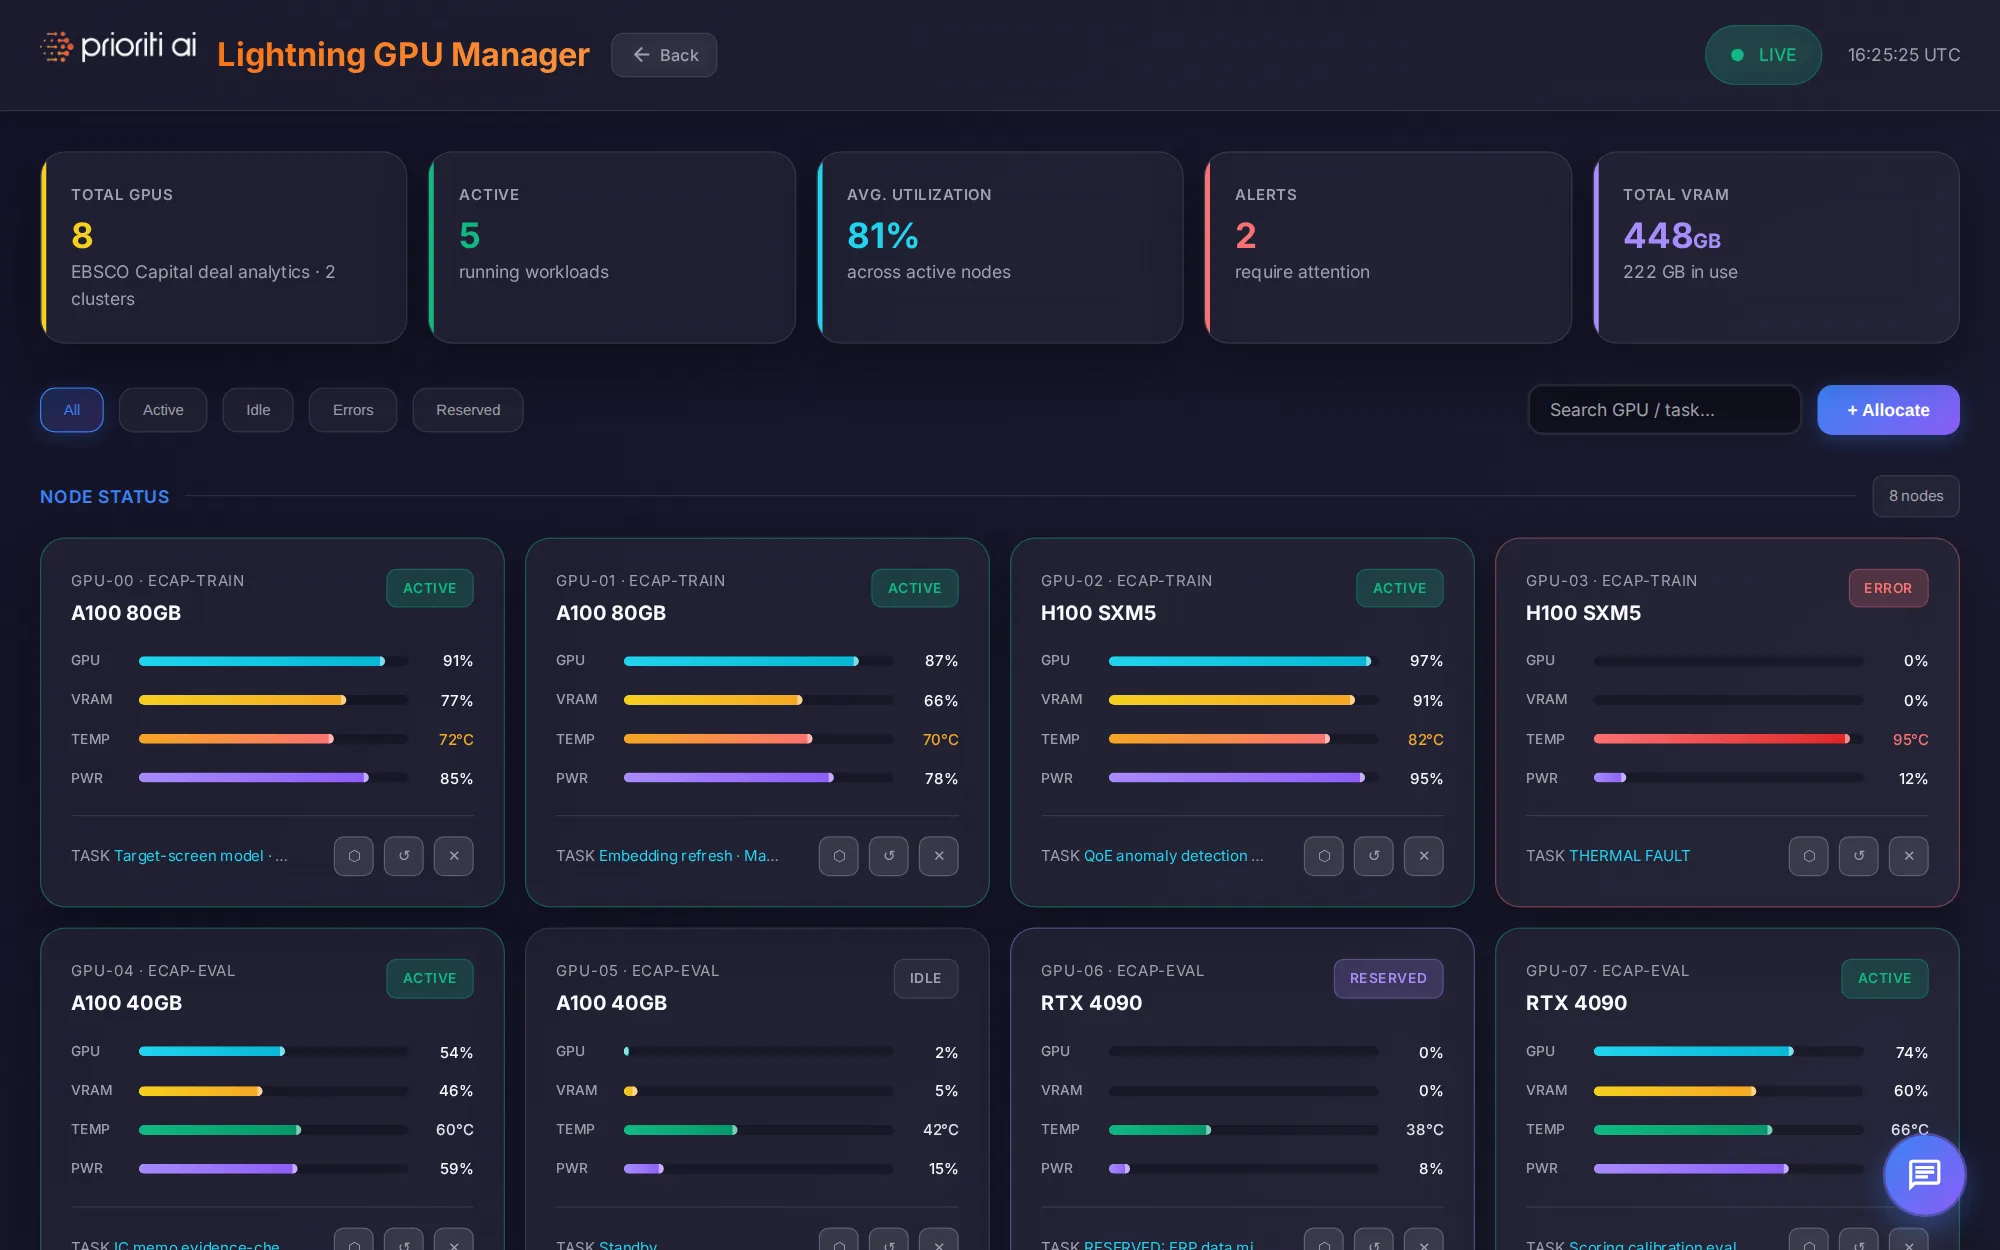
Task: Click the LIVE status indicator
Action: pyautogui.click(x=1763, y=55)
